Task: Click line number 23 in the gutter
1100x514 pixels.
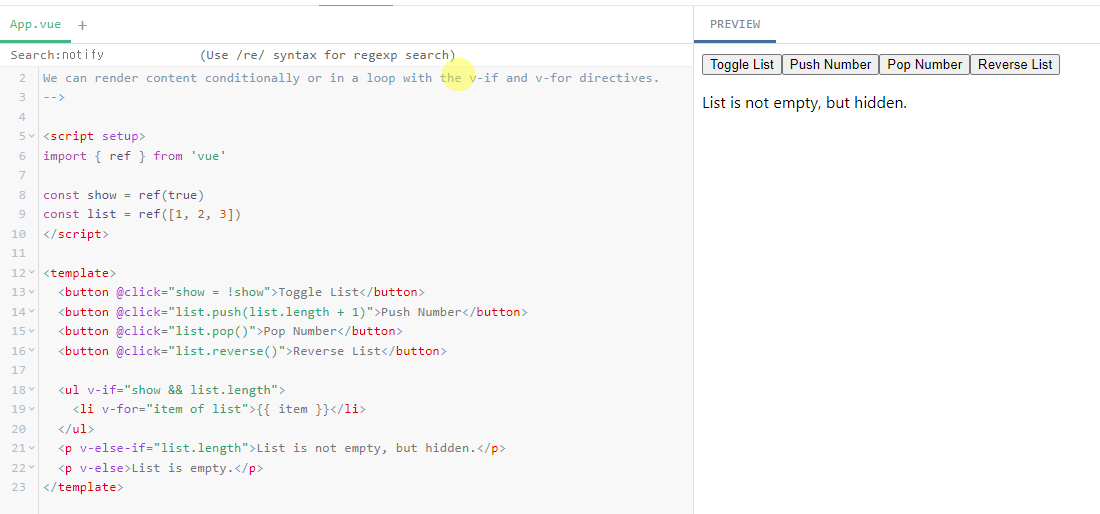Action: coord(19,487)
